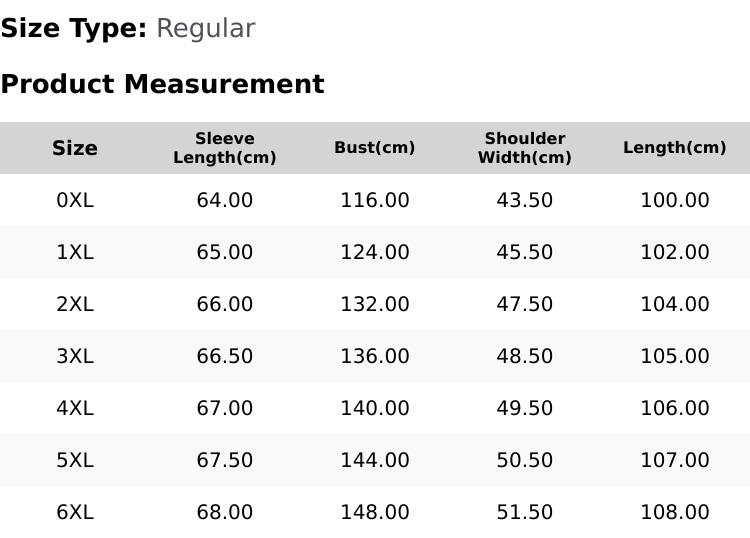Click the 4XL size row label

75,408
